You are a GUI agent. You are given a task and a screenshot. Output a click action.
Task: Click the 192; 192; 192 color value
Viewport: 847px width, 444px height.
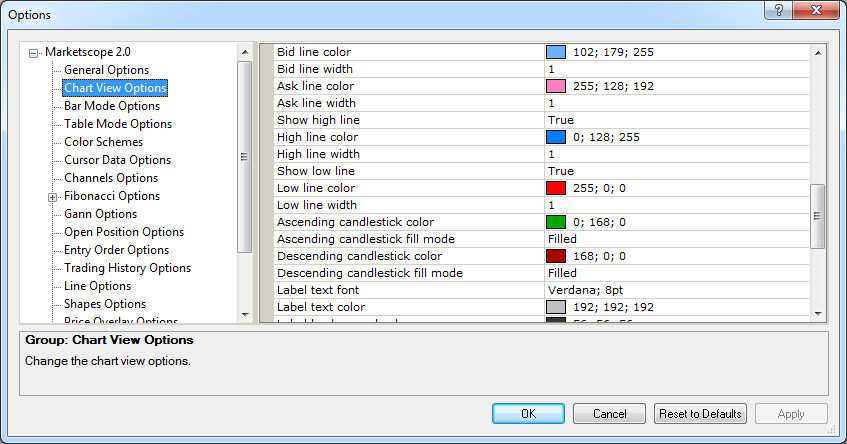point(613,307)
